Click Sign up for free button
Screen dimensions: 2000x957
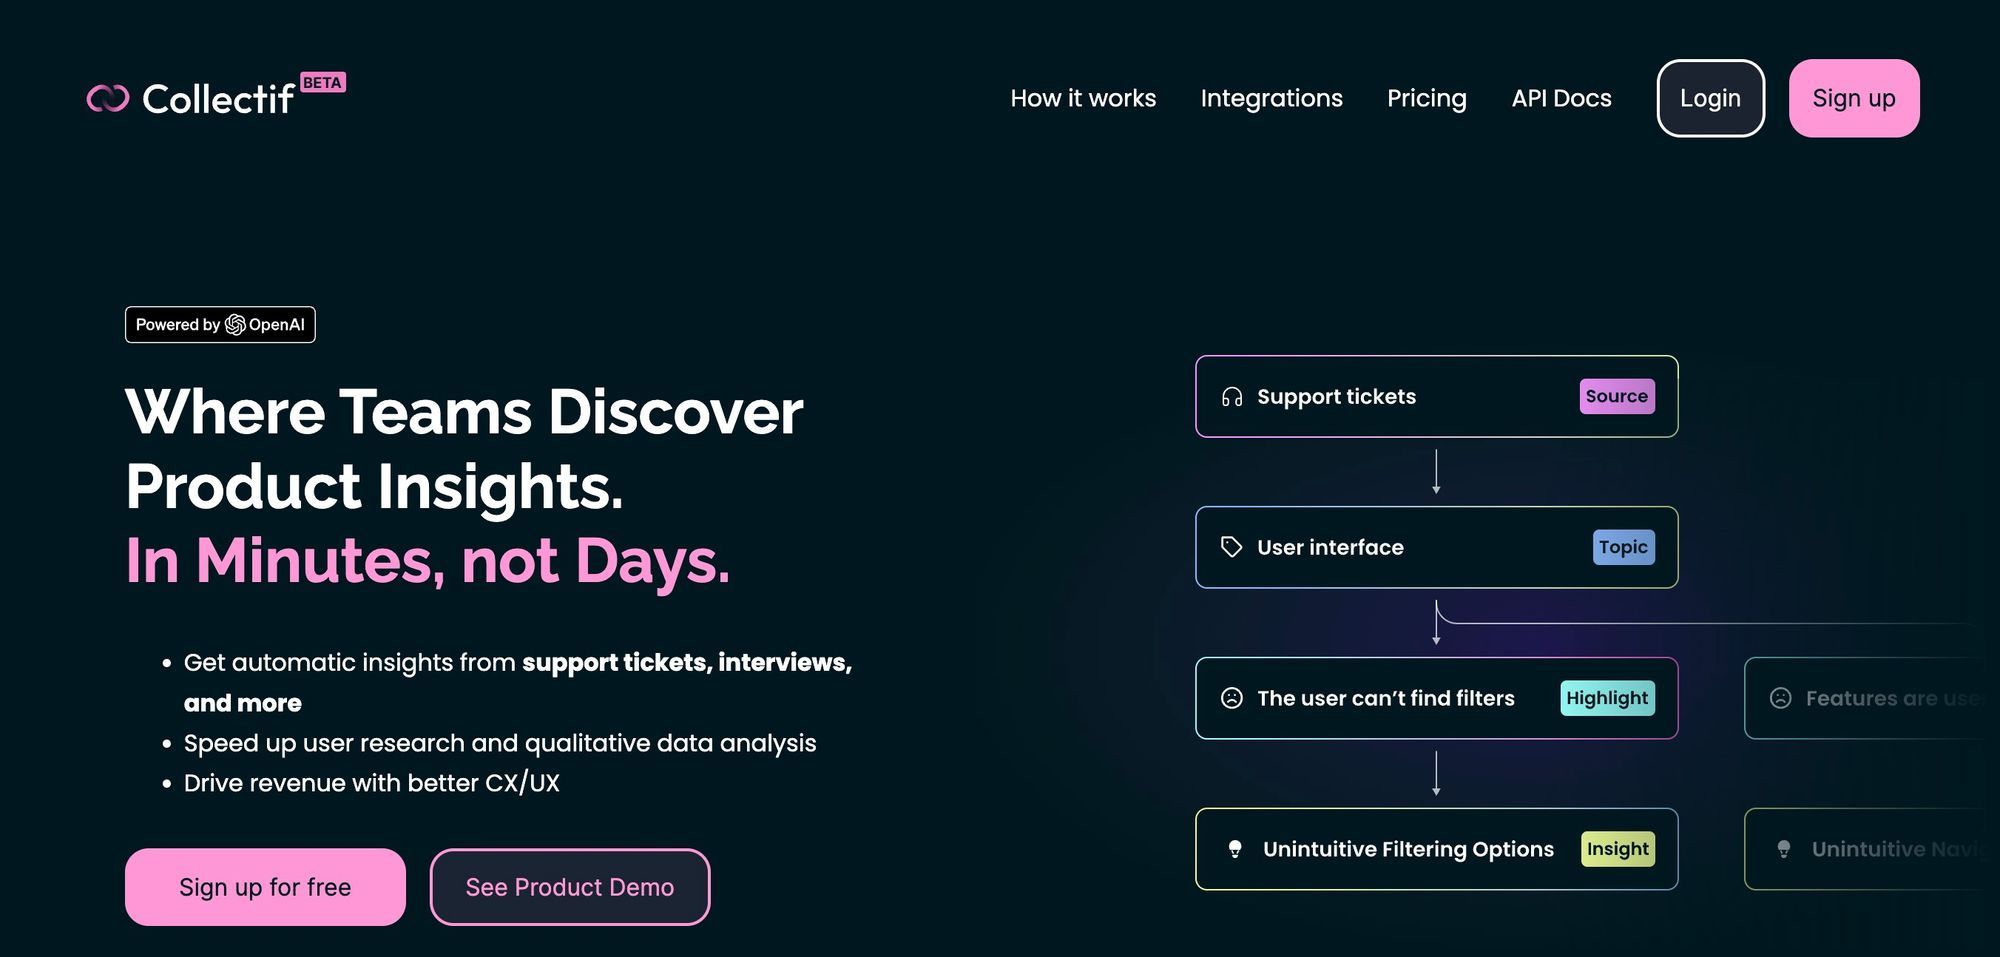tap(265, 887)
